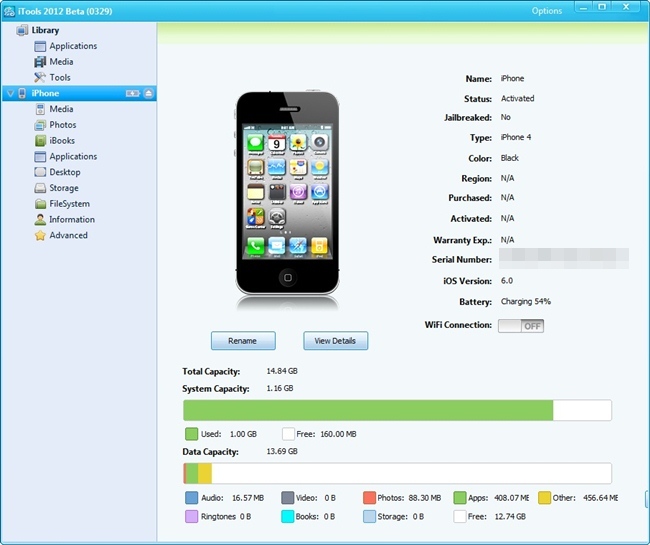Open the FileSystem section
This screenshot has height=545, width=650.
(x=69, y=203)
